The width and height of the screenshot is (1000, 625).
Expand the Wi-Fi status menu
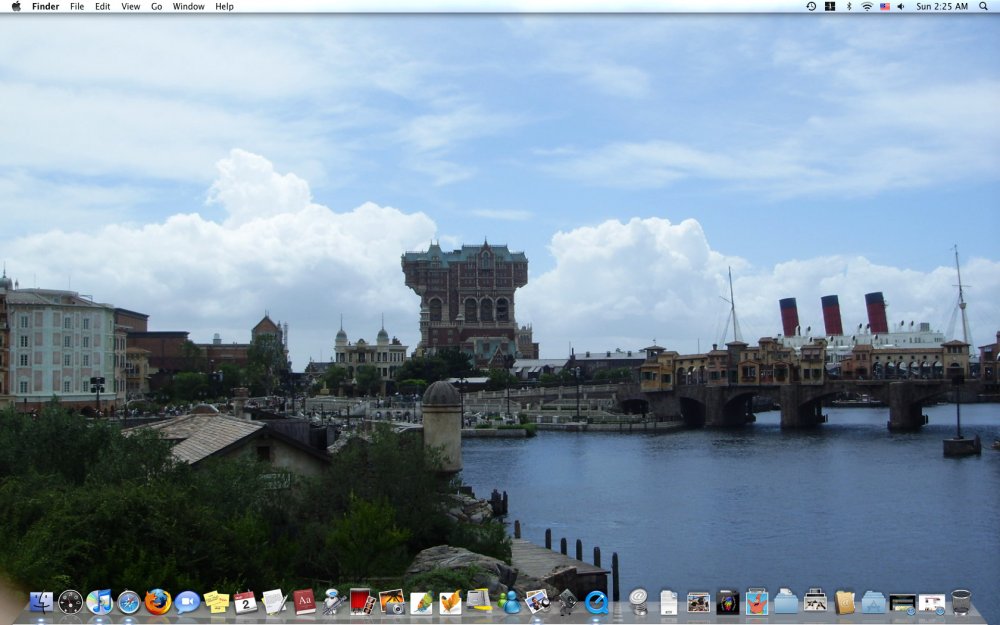(867, 6)
